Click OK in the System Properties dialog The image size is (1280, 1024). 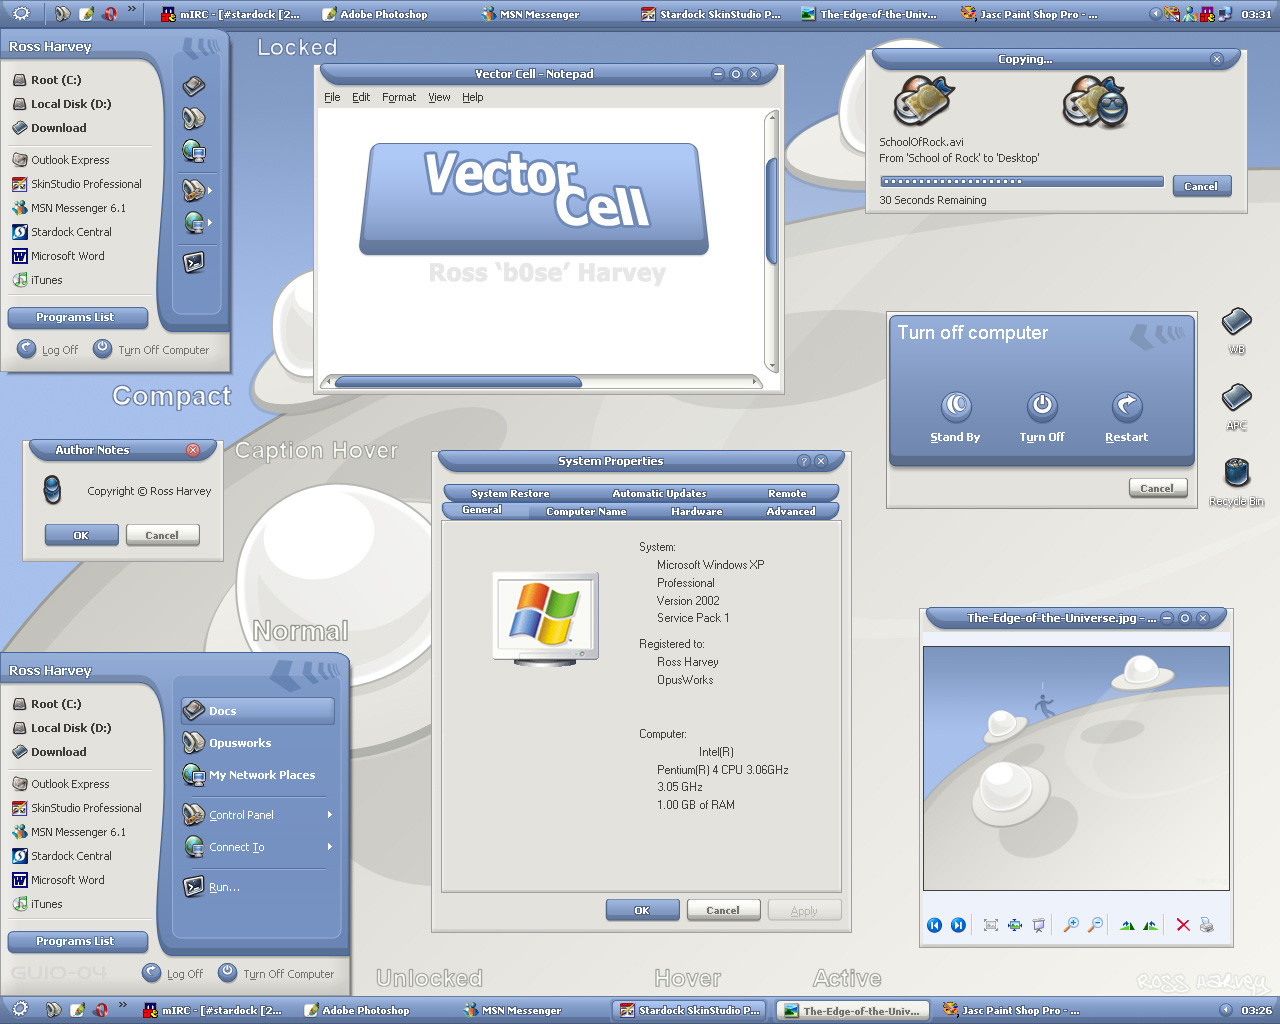click(642, 910)
